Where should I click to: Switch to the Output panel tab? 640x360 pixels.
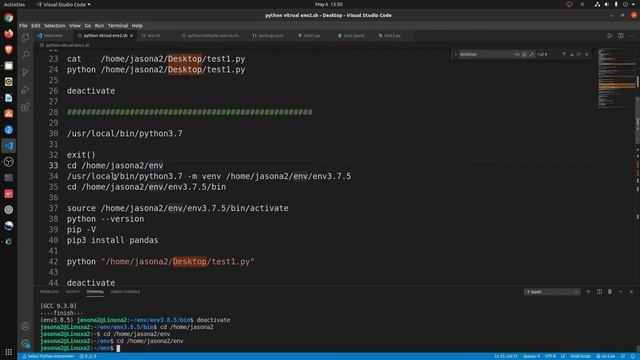pos(73,292)
